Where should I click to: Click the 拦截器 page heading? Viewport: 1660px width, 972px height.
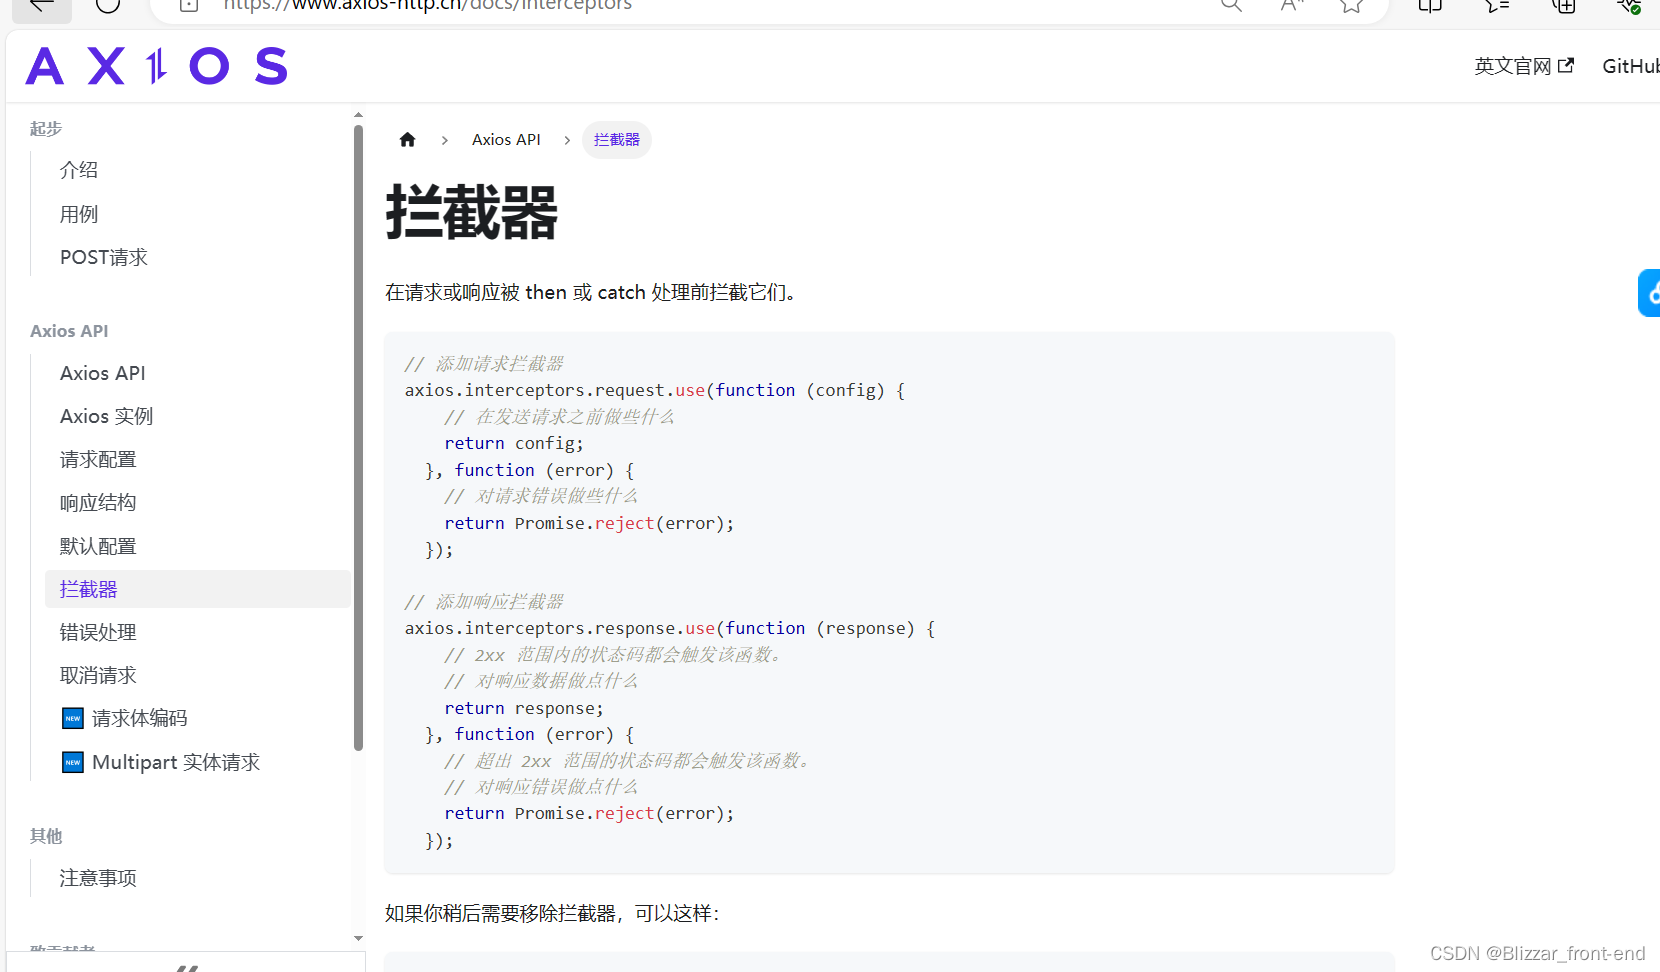[472, 212]
